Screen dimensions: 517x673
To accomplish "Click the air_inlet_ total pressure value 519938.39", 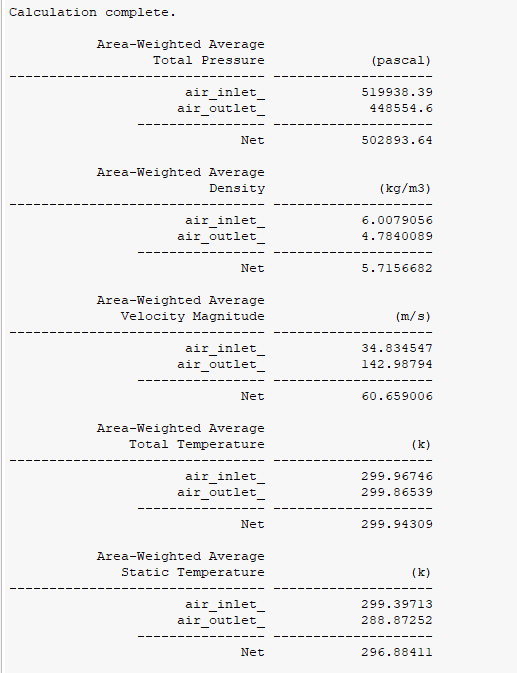I will coord(397,92).
